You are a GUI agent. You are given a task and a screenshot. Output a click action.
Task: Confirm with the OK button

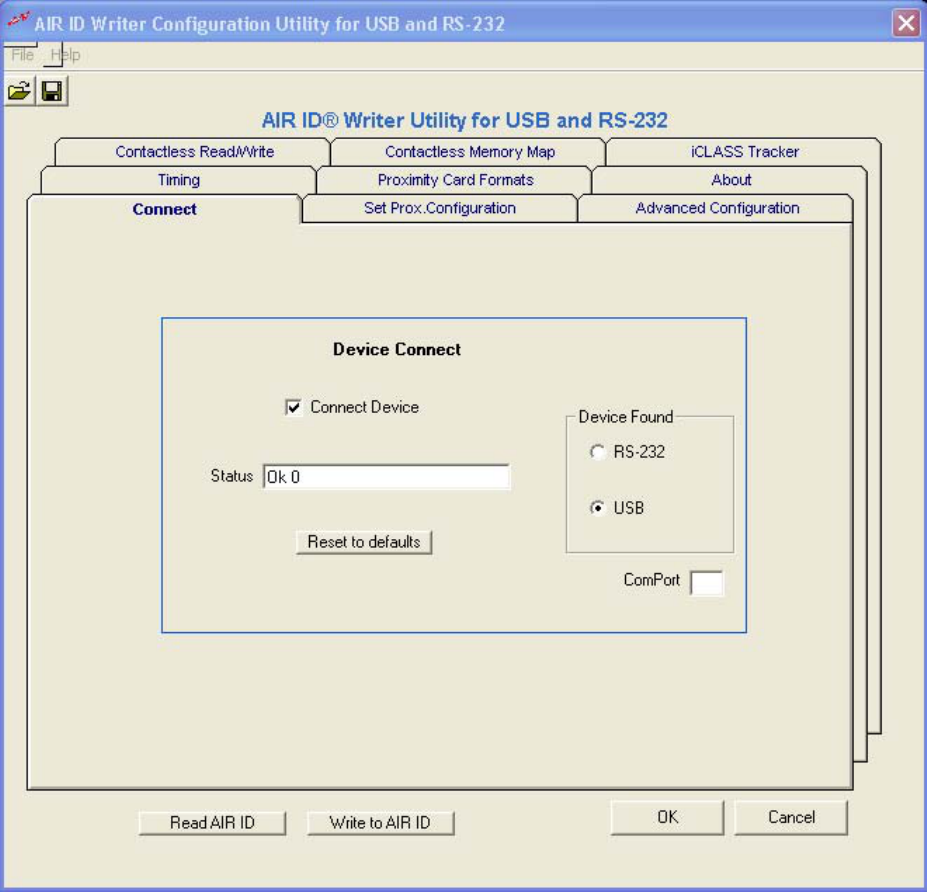[667, 818]
